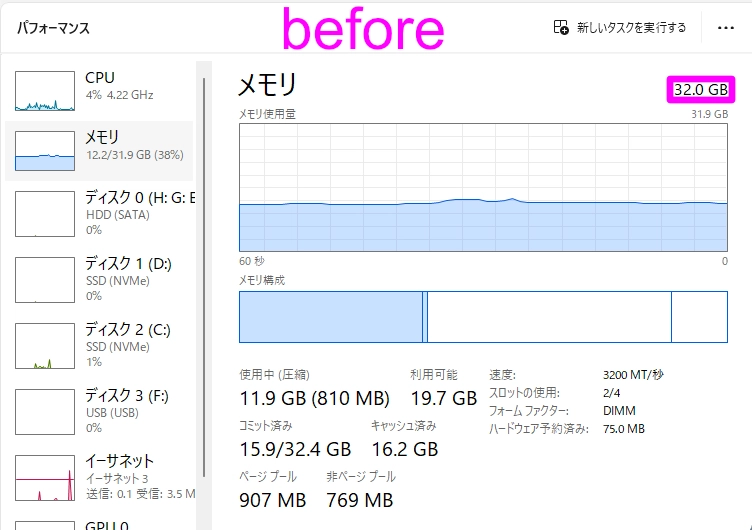Click the CPU label in sidebar
The height and width of the screenshot is (530, 752).
click(x=100, y=78)
